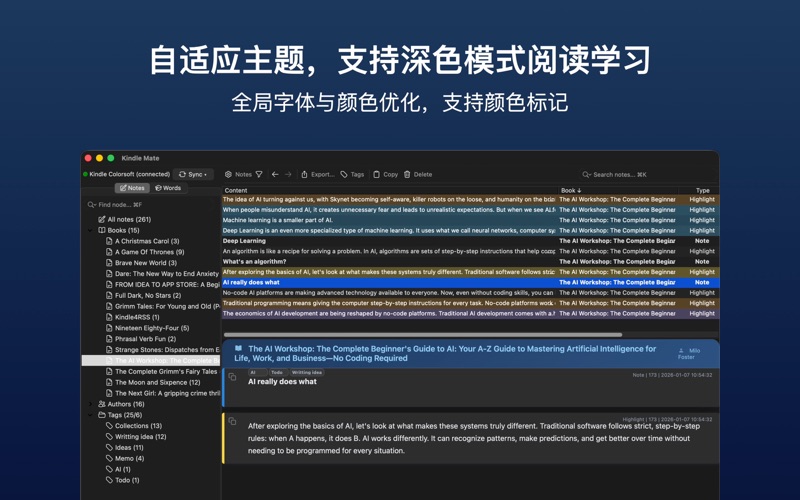Open Tags from the toolbar
The height and width of the screenshot is (500, 800).
[352, 175]
